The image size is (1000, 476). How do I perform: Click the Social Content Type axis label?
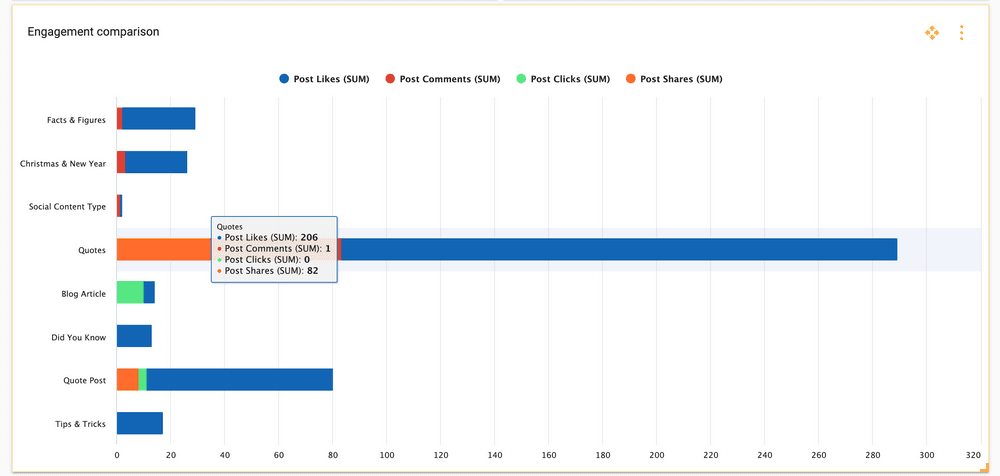[x=67, y=207]
